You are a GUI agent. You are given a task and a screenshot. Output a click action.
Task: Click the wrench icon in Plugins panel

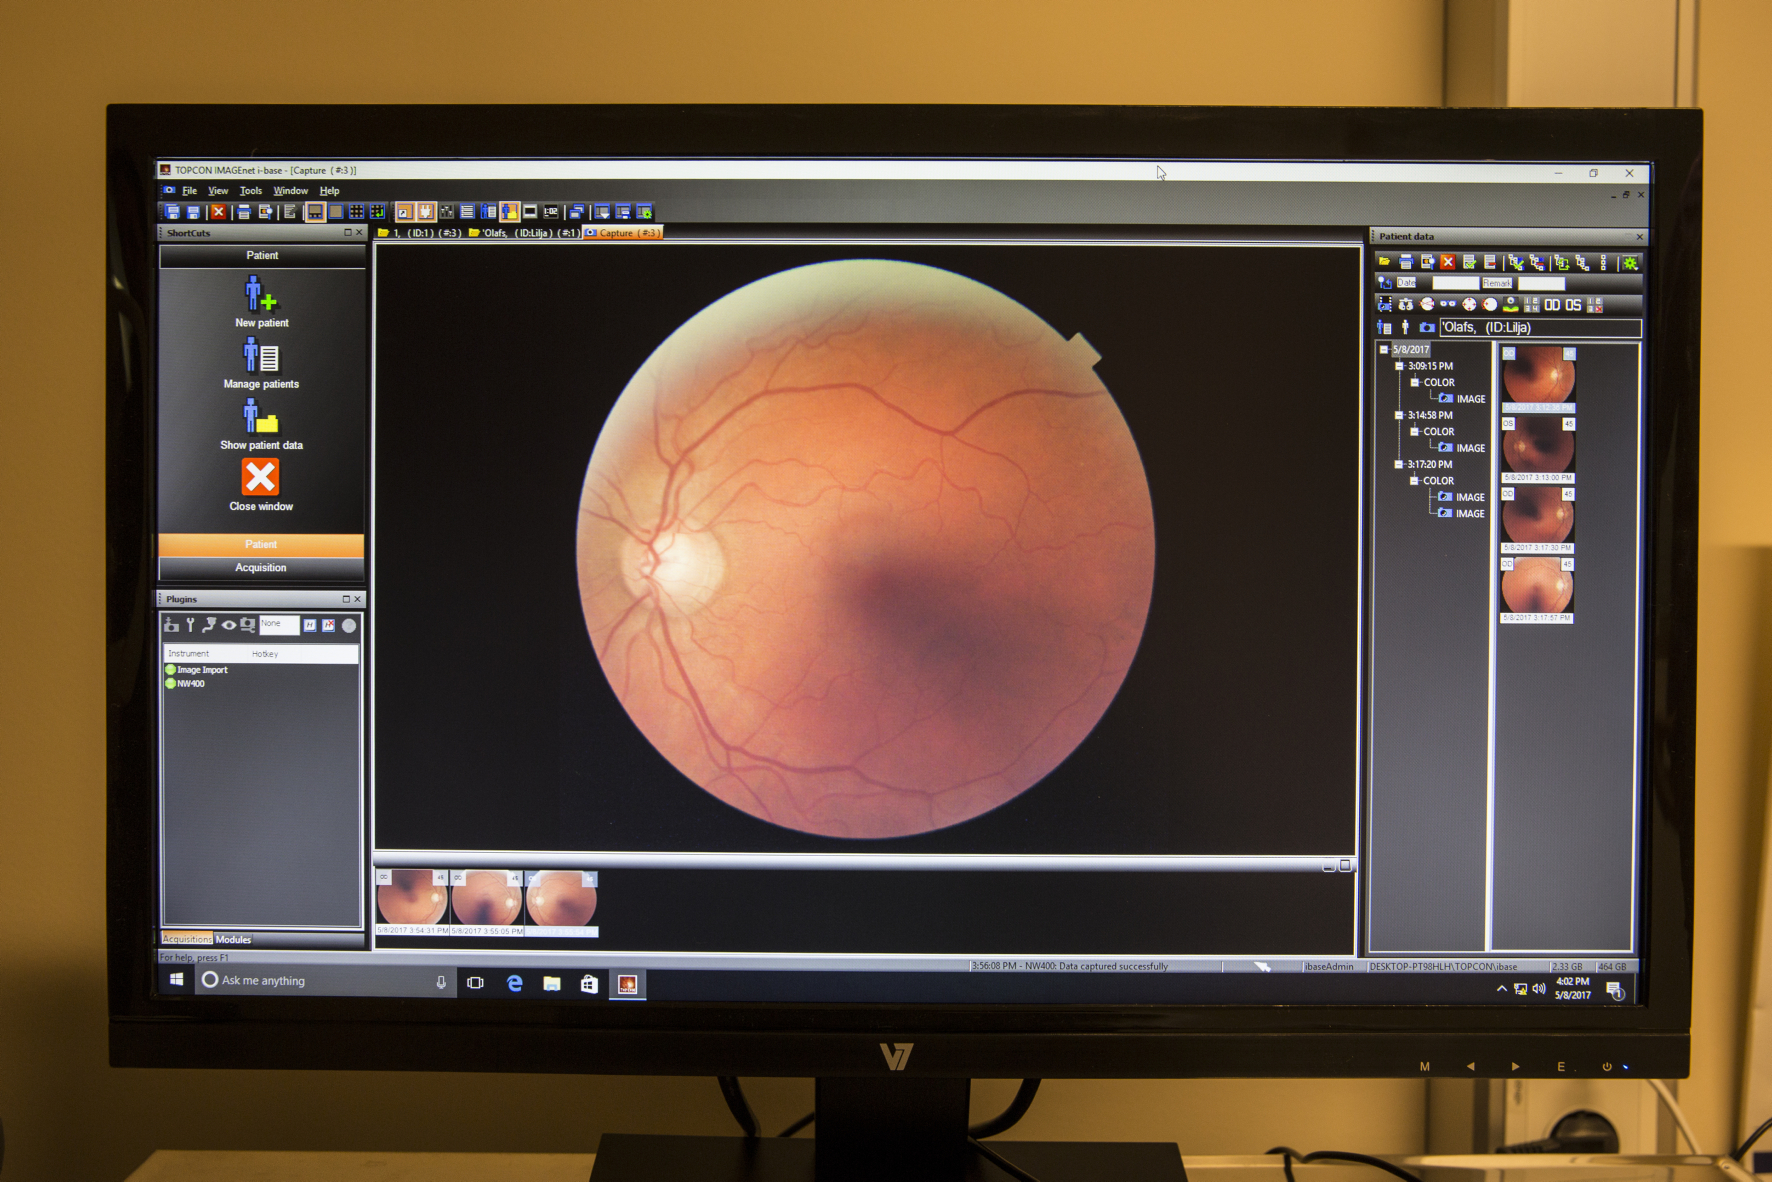click(x=190, y=625)
